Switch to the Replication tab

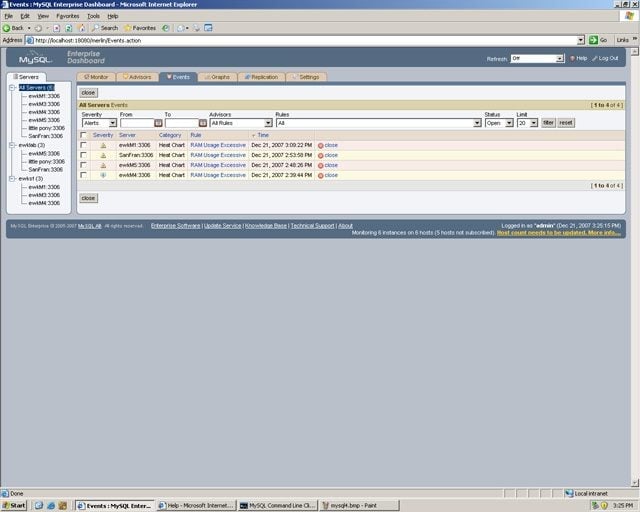(x=261, y=77)
